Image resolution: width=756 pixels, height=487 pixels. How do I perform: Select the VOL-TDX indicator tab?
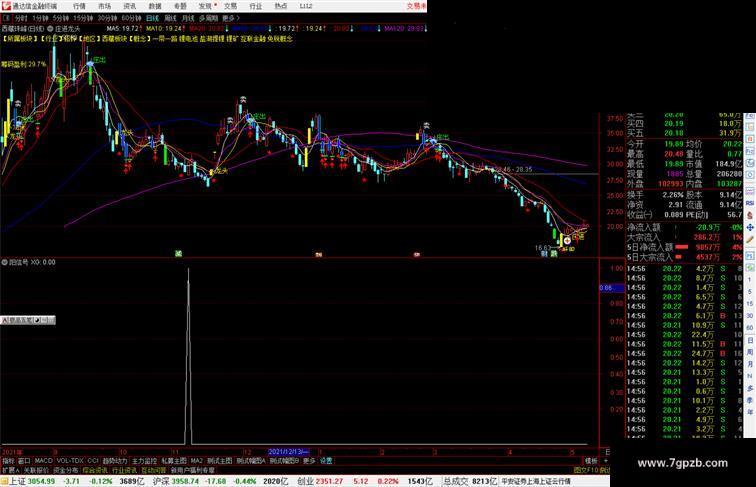[70, 461]
